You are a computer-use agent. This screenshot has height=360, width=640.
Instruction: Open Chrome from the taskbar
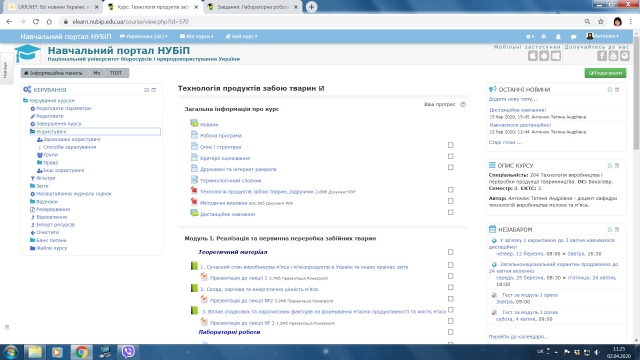[81, 352]
